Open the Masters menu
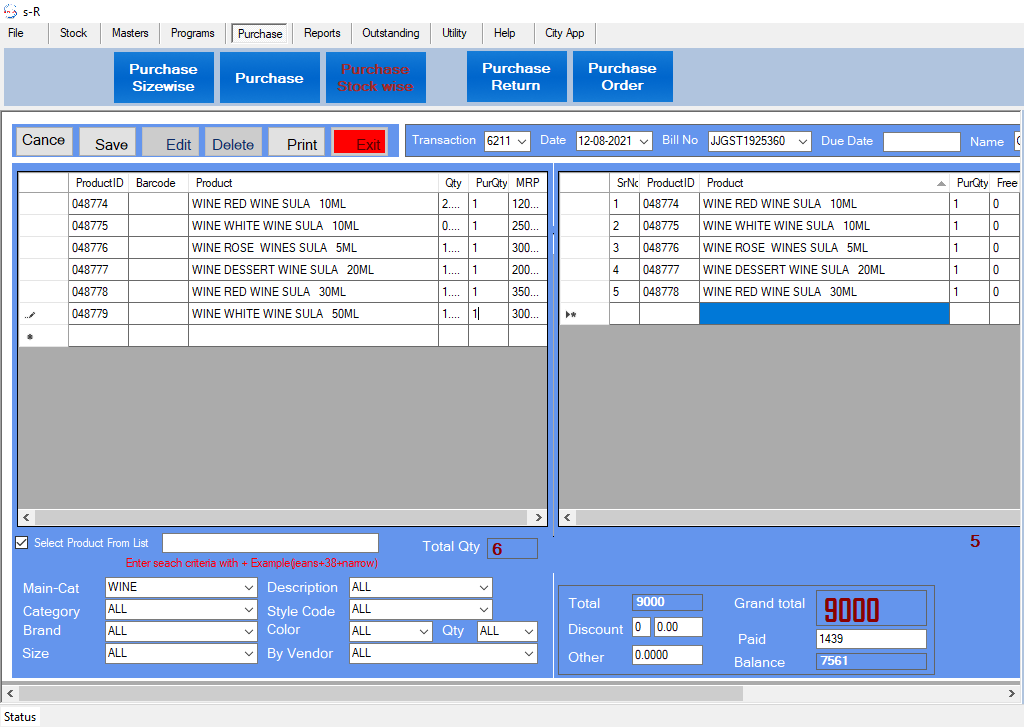The image size is (1024, 727). [x=130, y=33]
